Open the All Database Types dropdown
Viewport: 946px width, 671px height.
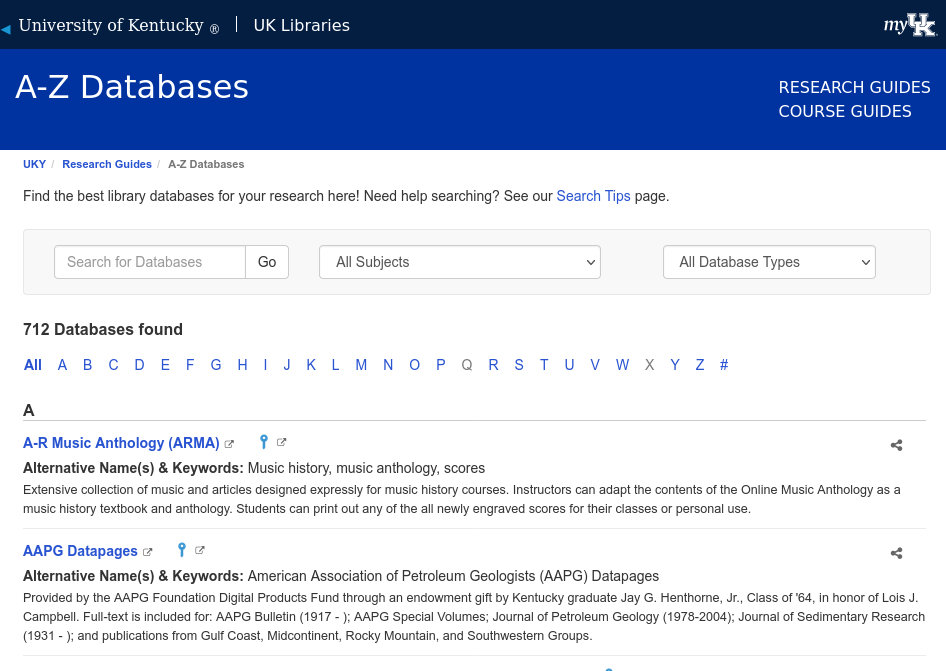tap(769, 262)
